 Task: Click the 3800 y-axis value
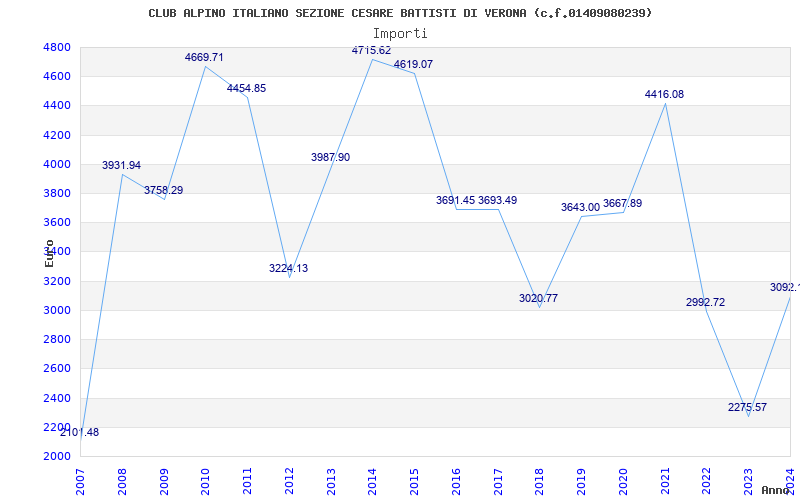(x=57, y=193)
